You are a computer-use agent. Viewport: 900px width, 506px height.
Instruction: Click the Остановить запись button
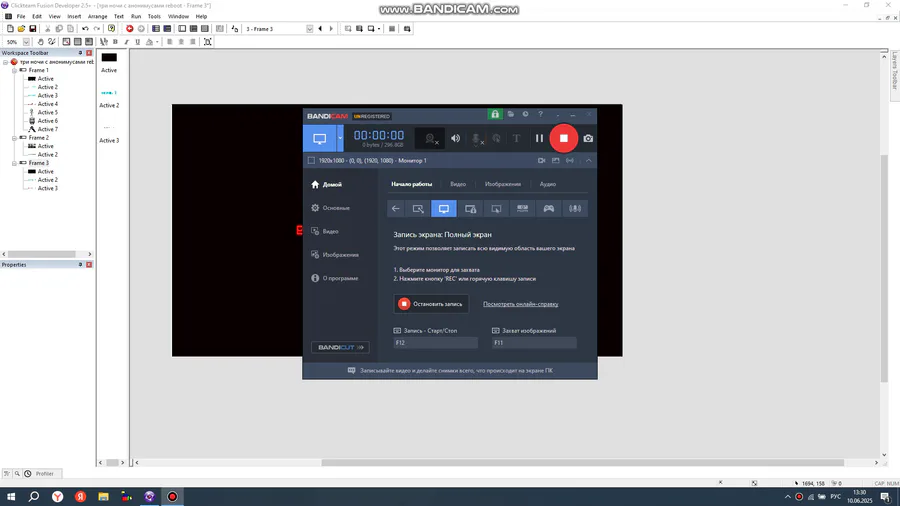(x=431, y=303)
